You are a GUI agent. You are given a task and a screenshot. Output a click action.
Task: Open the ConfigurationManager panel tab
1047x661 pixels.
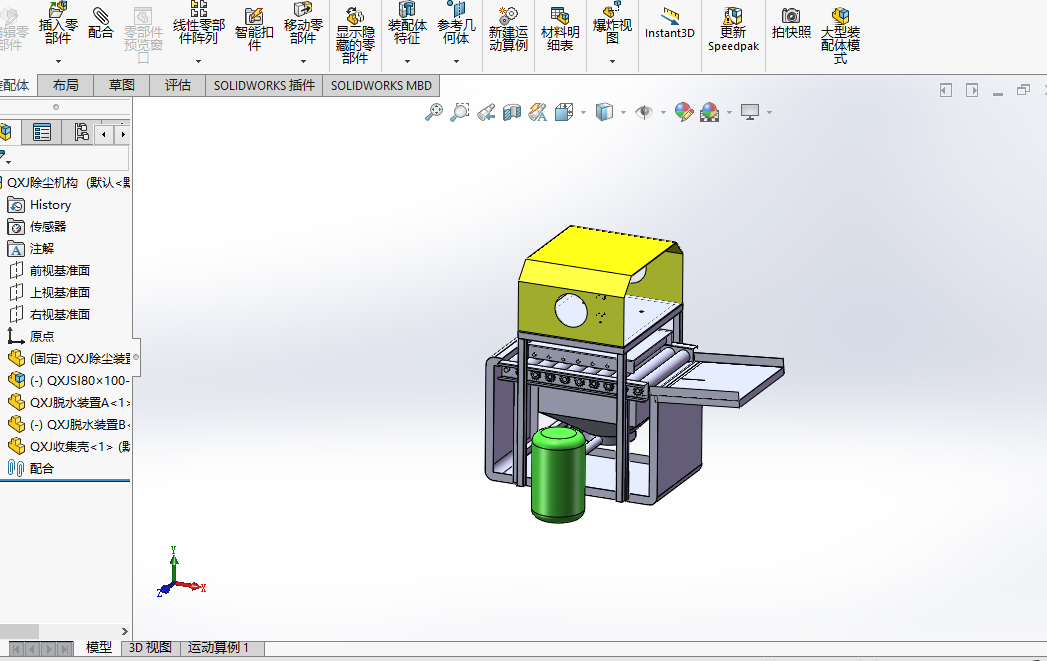(x=80, y=132)
